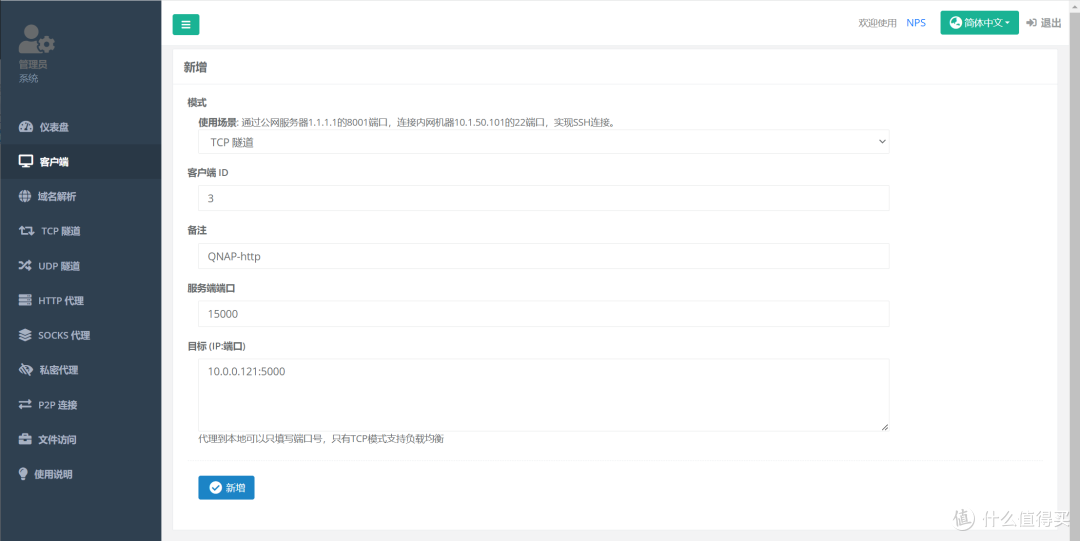This screenshot has width=1080, height=541.
Task: Open the 简体中文 language dropdown
Action: pos(979,23)
